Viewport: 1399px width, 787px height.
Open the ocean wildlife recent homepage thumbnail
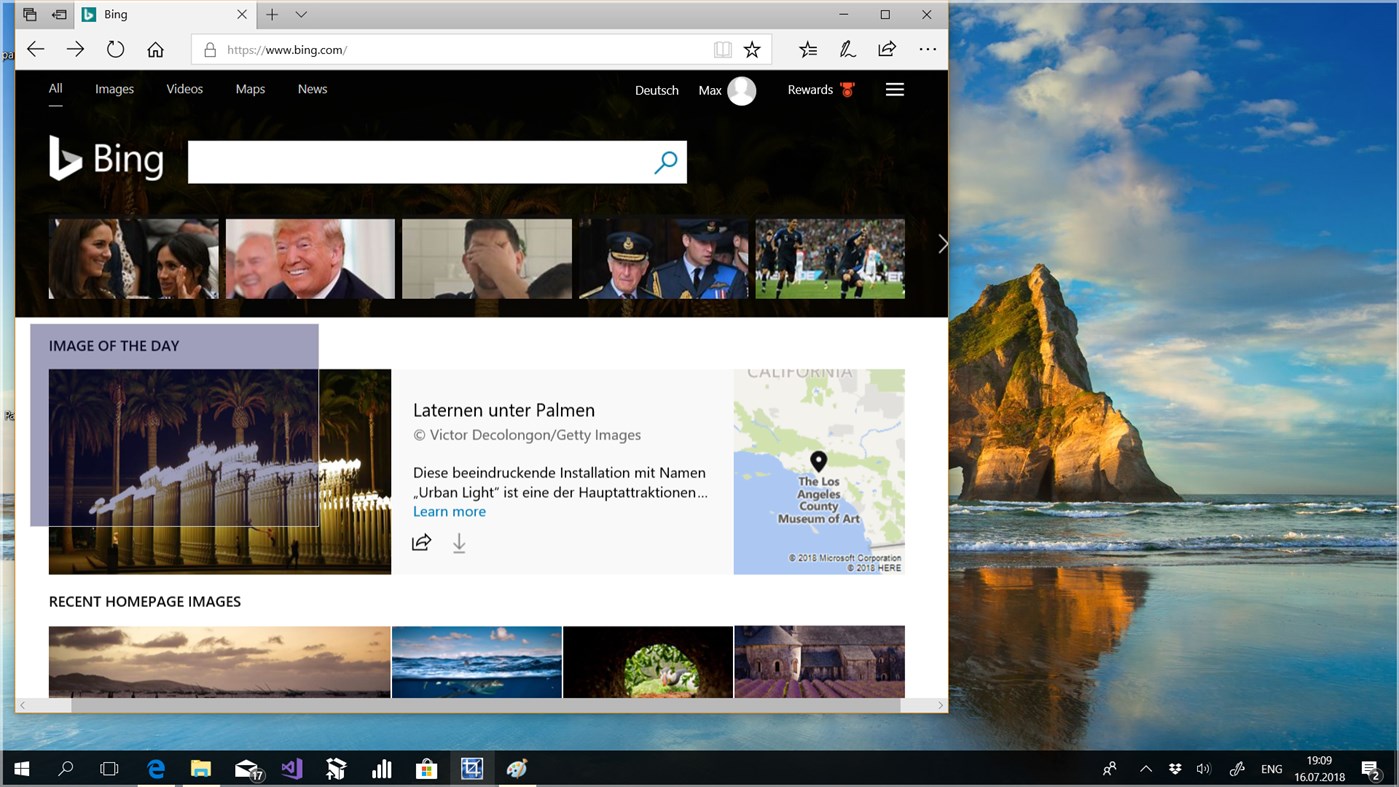click(x=476, y=662)
